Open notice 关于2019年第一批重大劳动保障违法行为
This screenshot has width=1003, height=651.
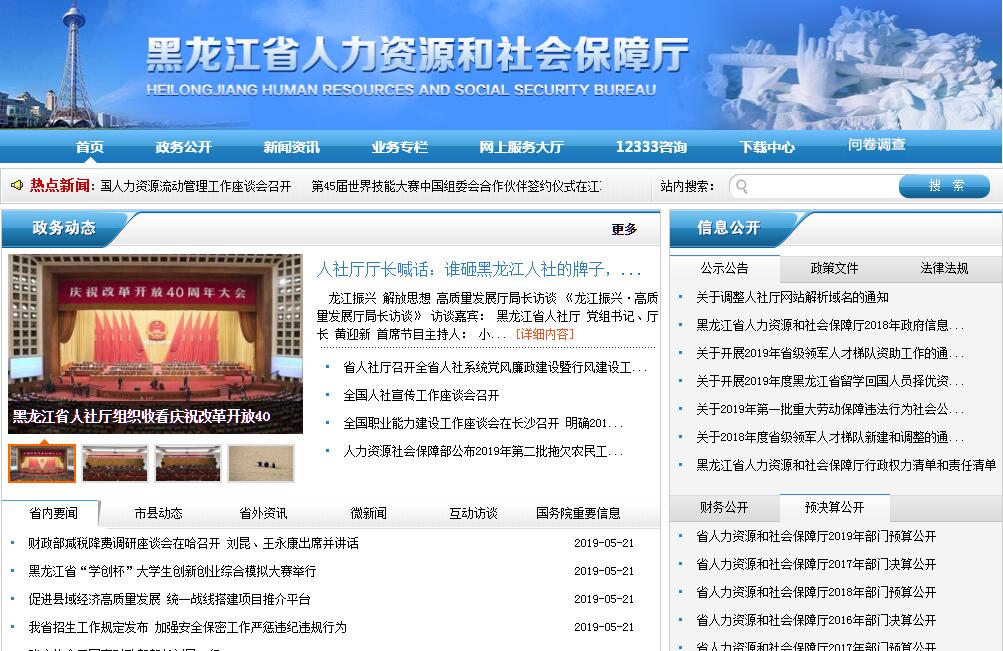tap(830, 409)
